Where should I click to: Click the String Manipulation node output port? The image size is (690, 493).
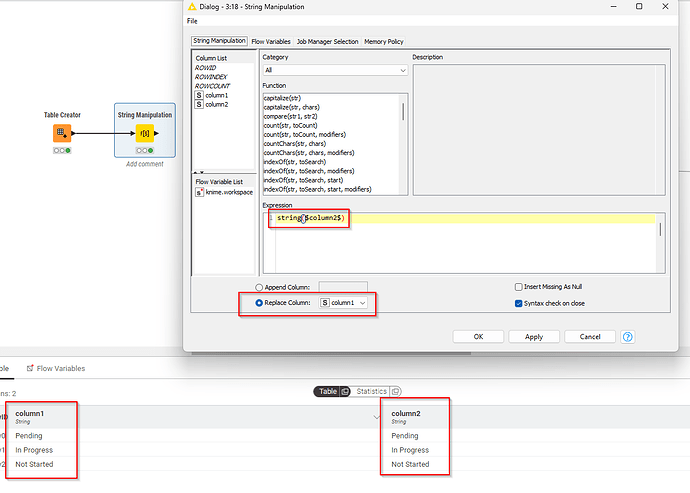[156, 133]
